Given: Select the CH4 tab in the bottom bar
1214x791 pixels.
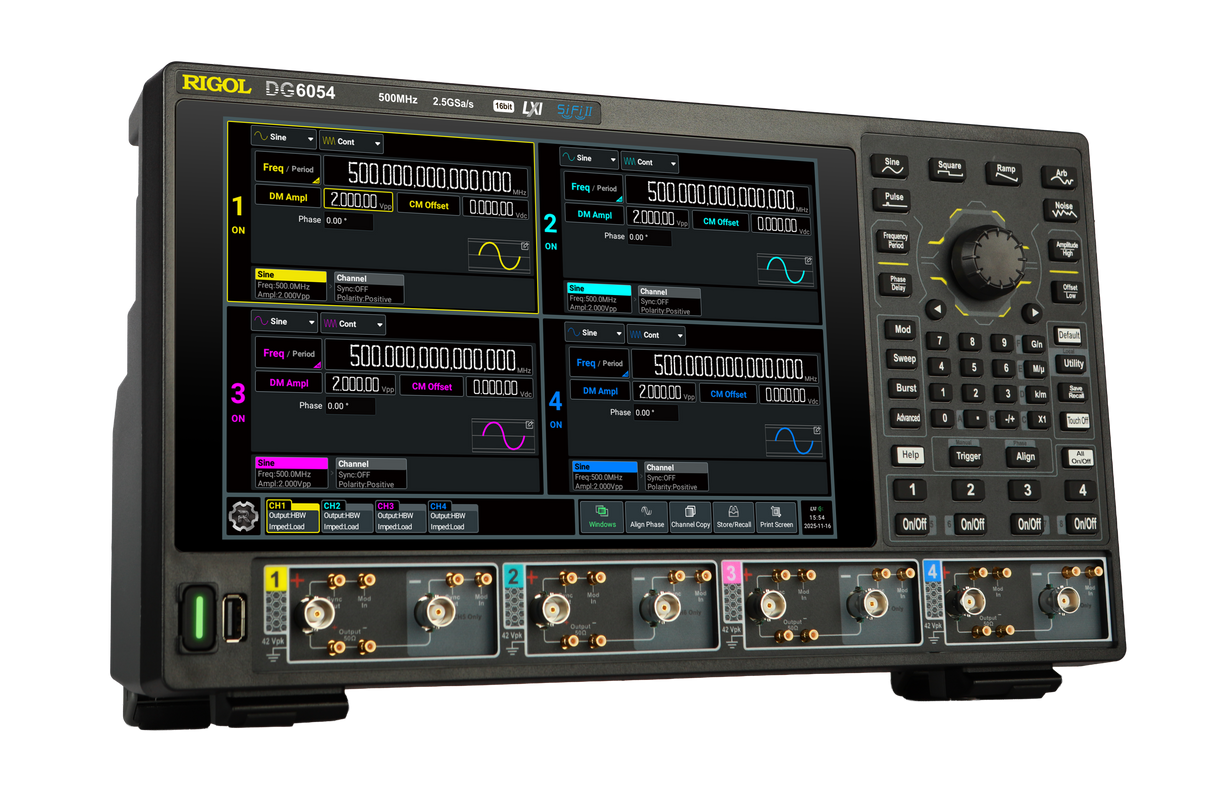Looking at the screenshot, I should tap(453, 518).
